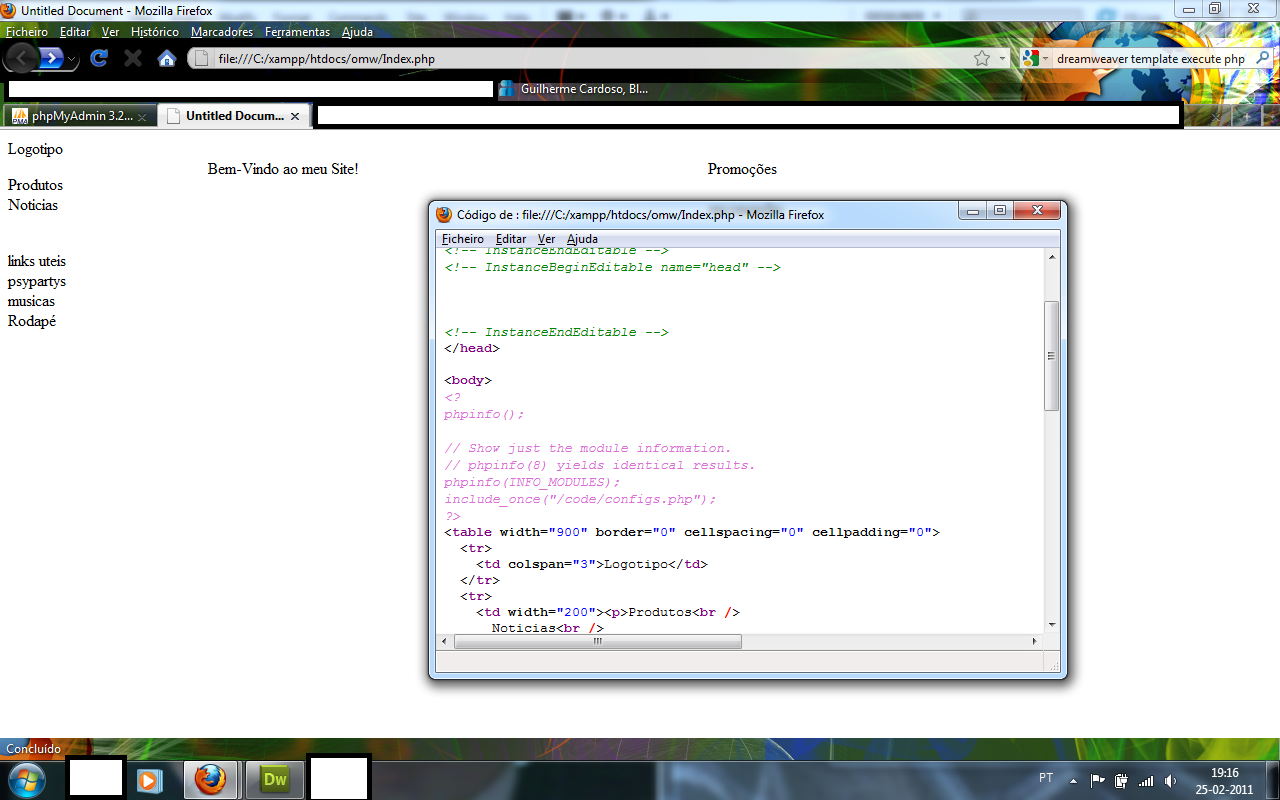
Task: Click the phpinfo(INFO_MODULES); line
Action: (x=532, y=482)
